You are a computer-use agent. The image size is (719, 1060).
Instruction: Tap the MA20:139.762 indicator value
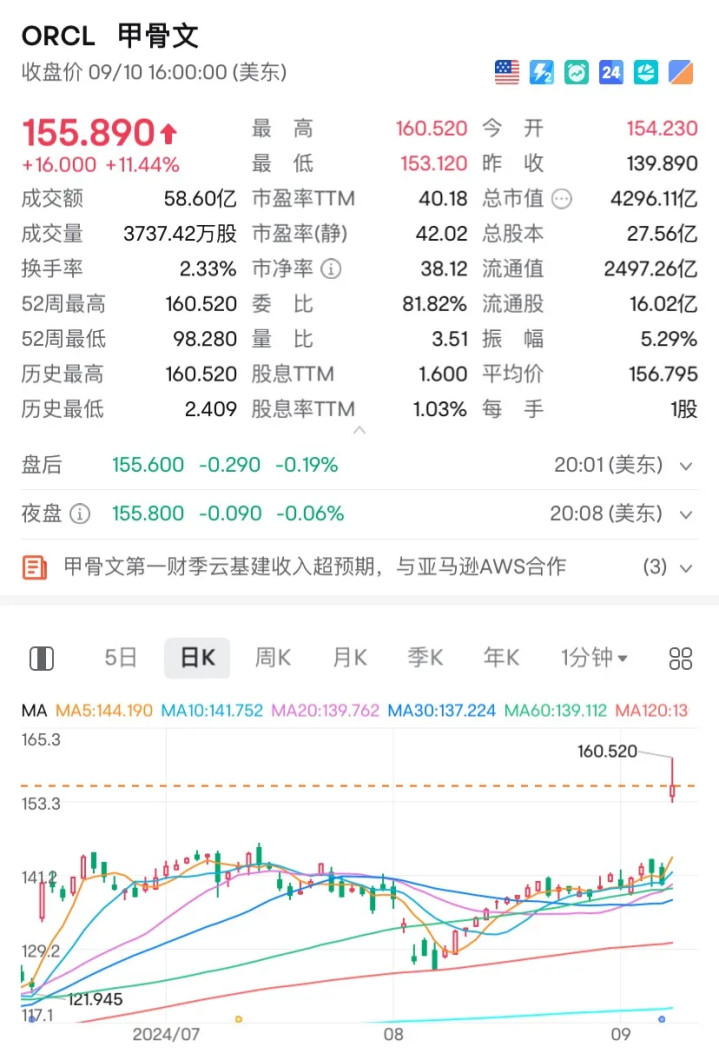point(325,710)
